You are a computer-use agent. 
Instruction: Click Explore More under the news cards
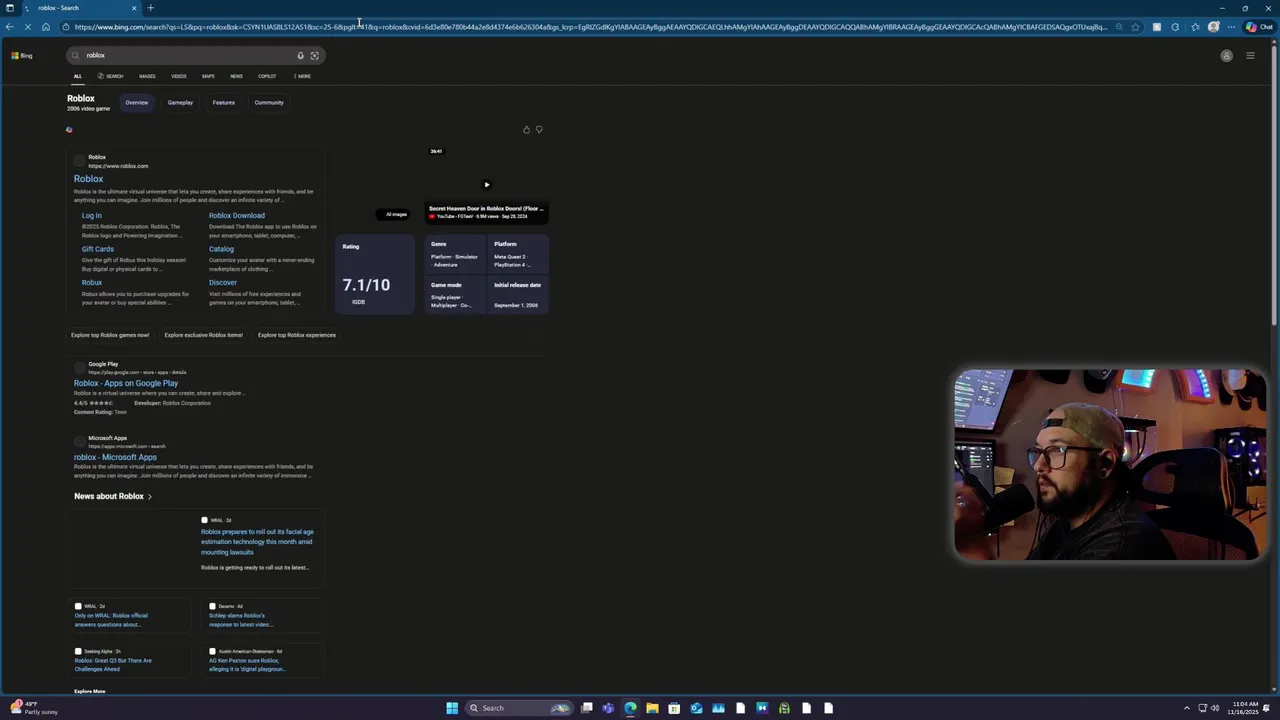(89, 691)
